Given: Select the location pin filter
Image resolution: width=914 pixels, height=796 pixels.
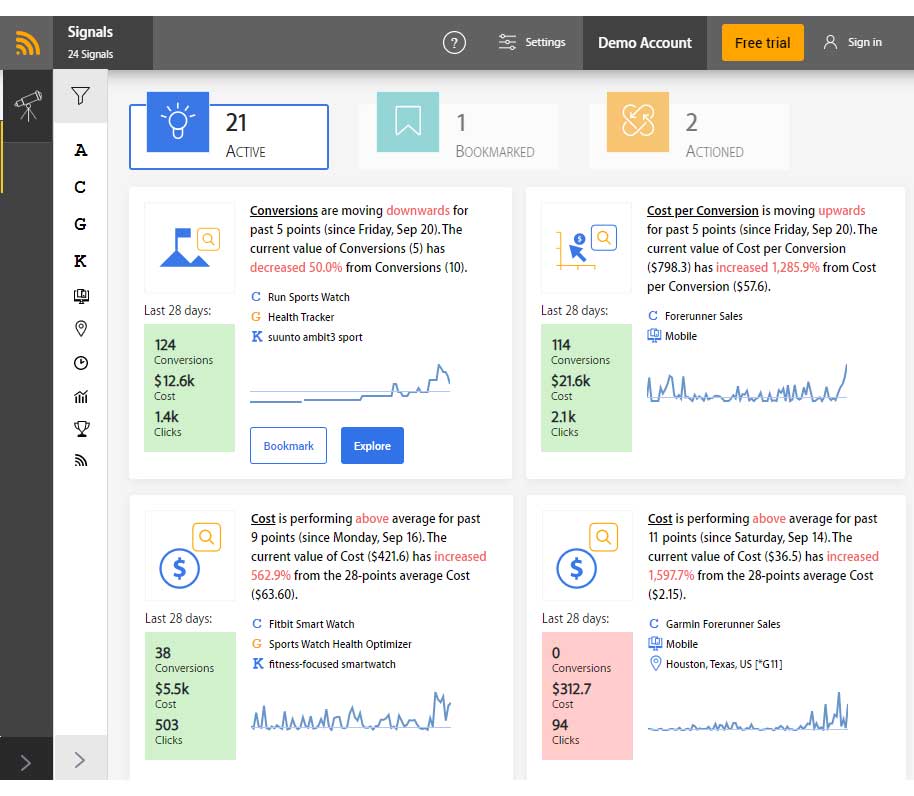Looking at the screenshot, I should [x=81, y=328].
